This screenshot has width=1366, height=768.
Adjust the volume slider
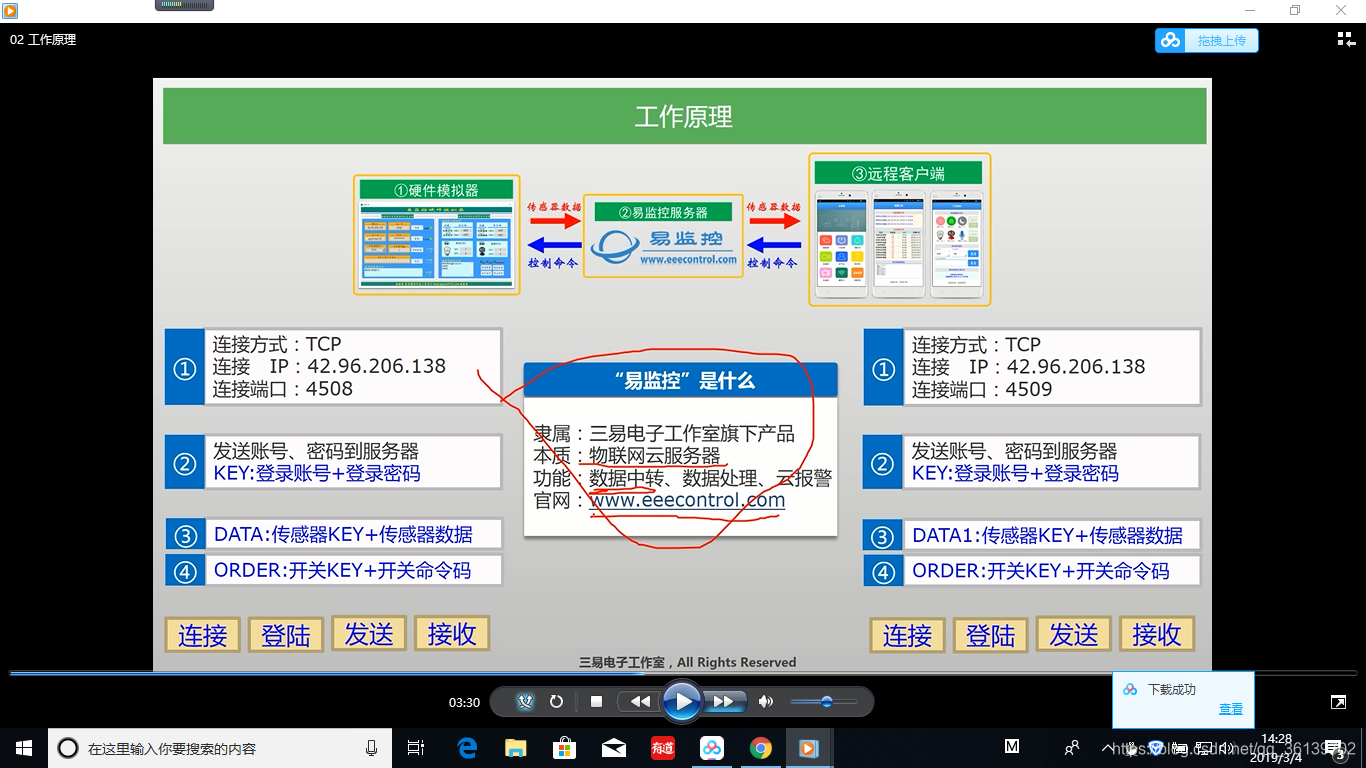(824, 702)
